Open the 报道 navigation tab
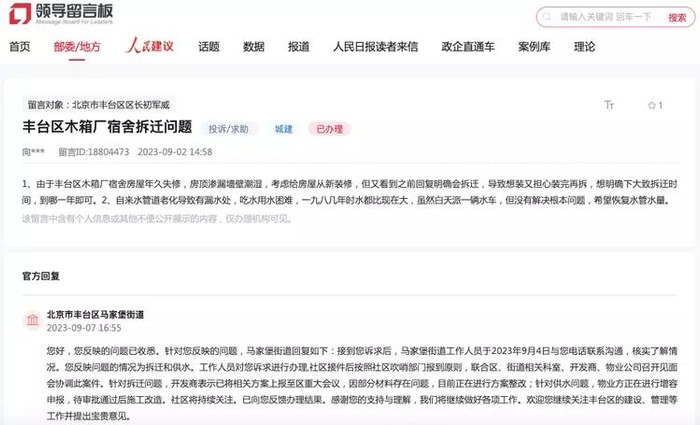Screen dimensions: 700x425 tap(298, 46)
